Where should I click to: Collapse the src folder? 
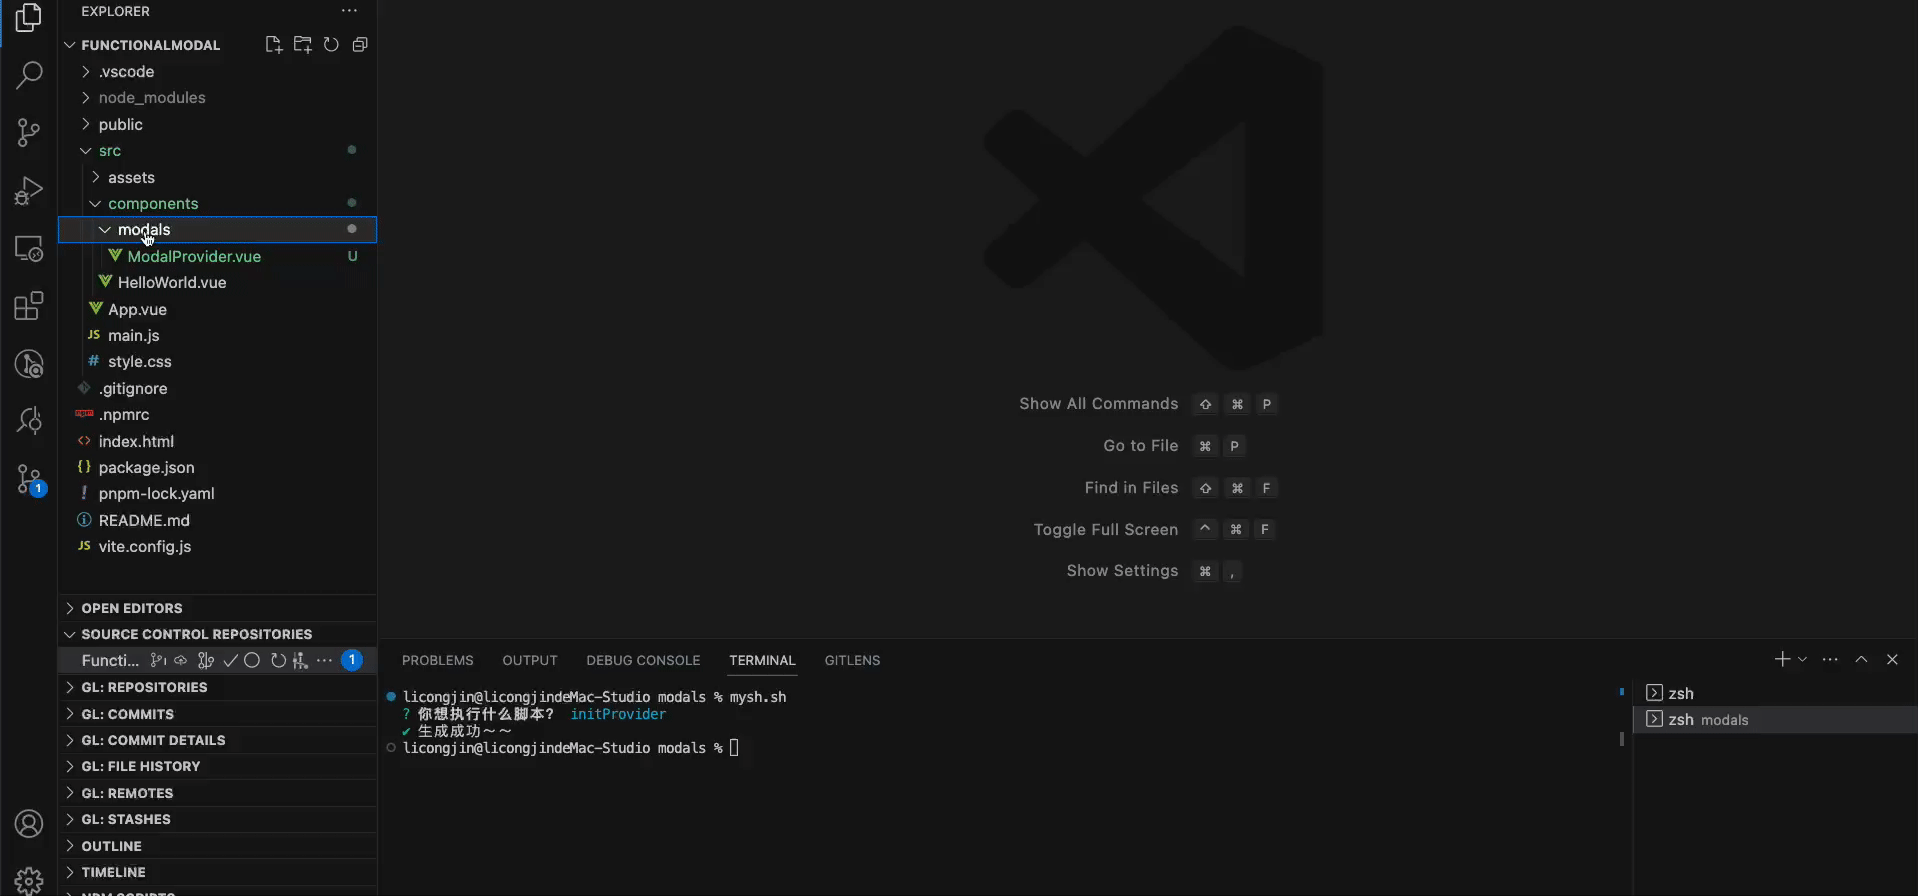coord(217,151)
